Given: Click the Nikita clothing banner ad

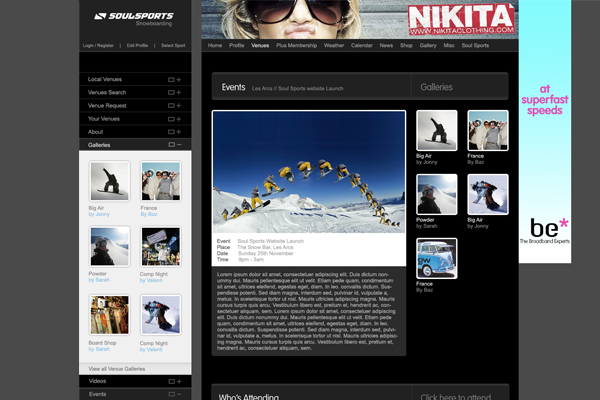Looking at the screenshot, I should [360, 19].
